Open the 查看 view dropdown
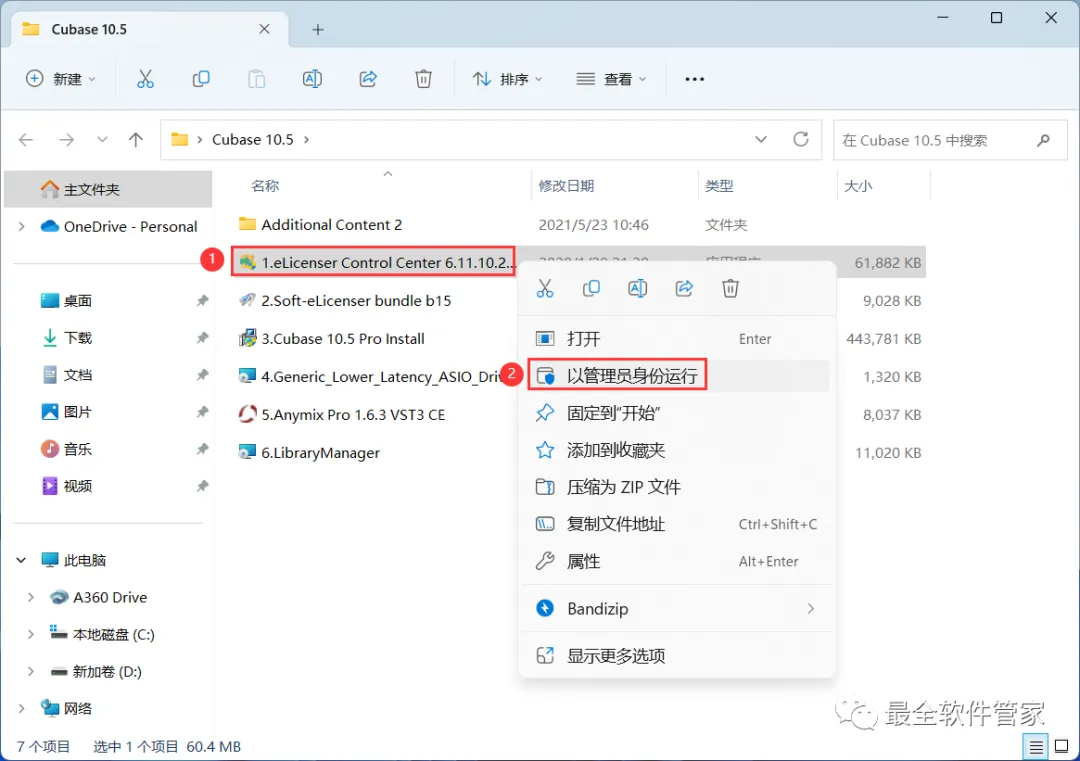Screen dimensions: 1080x761 coord(611,79)
